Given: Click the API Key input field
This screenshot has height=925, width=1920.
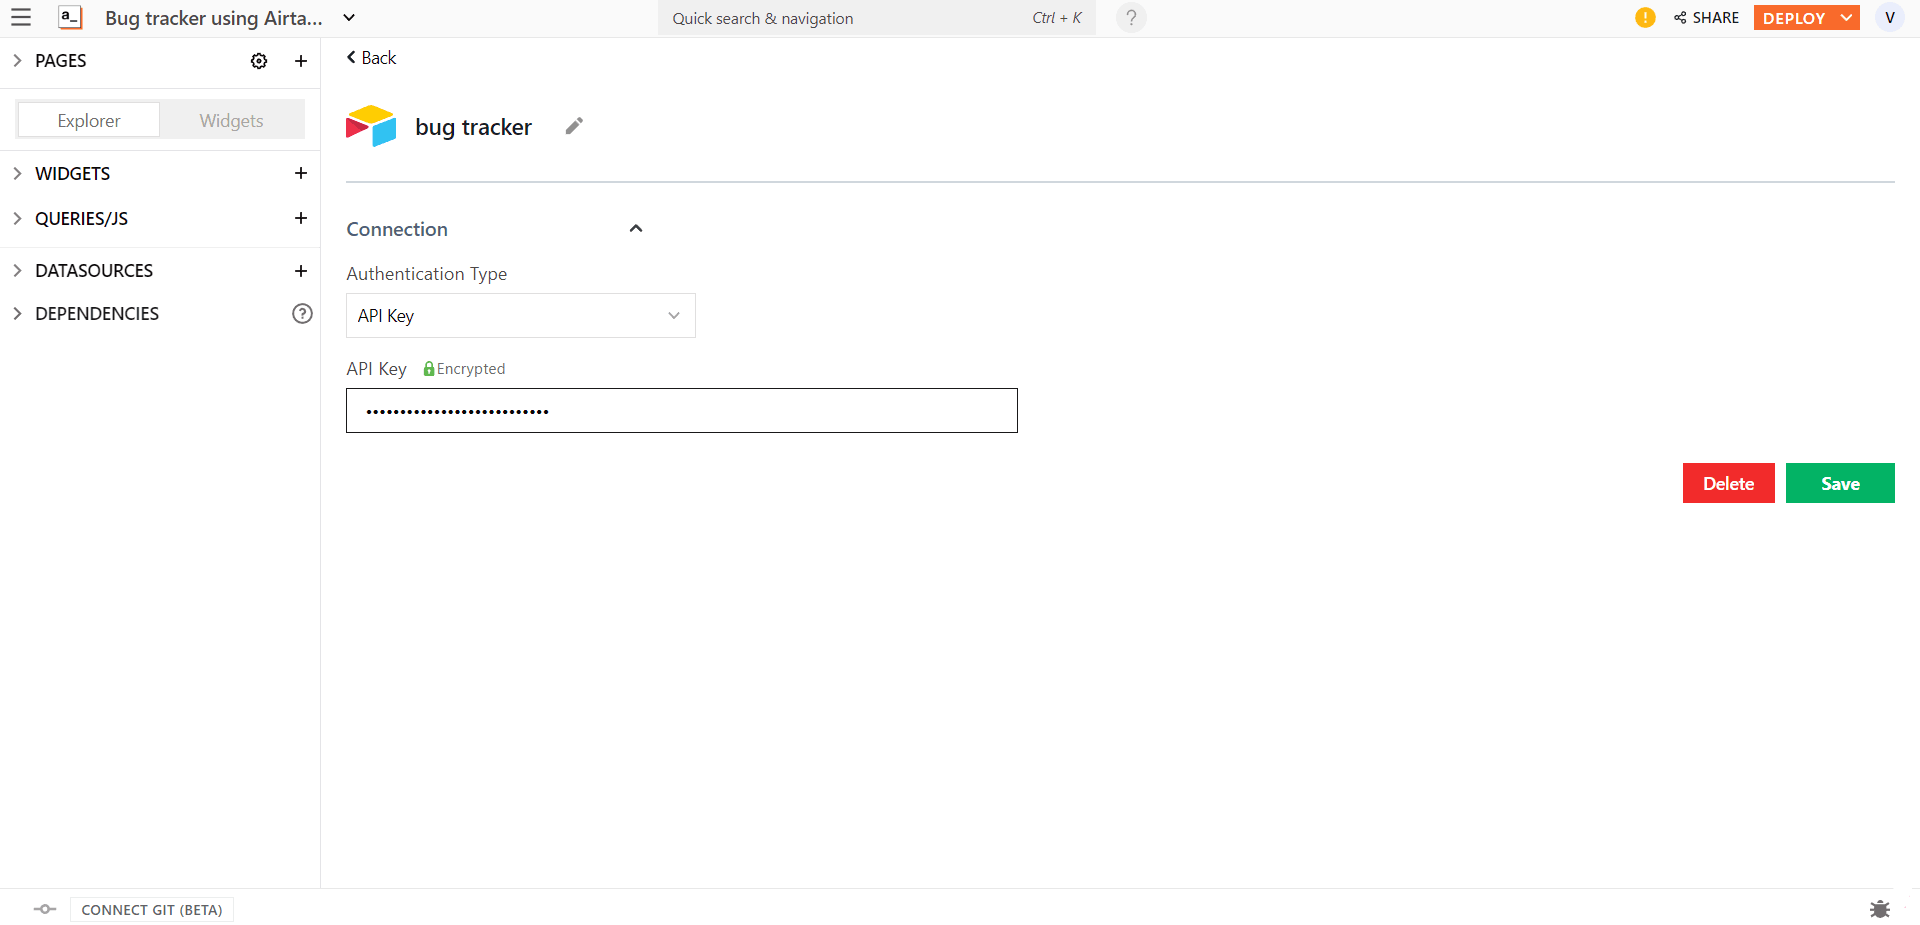Looking at the screenshot, I should click(681, 411).
